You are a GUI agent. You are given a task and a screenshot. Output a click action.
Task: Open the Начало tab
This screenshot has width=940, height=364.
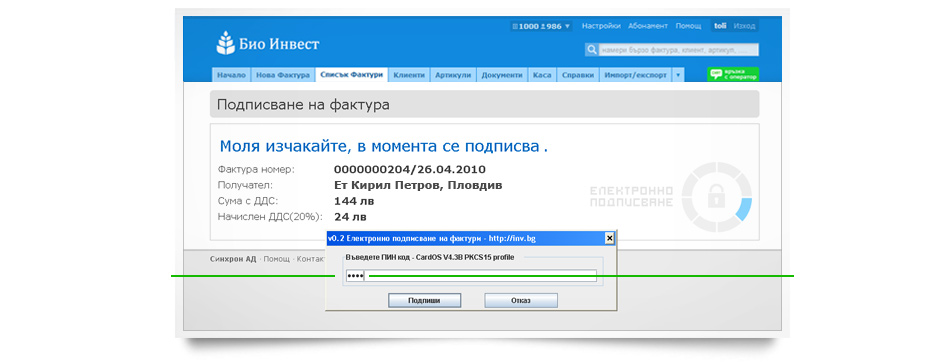pyautogui.click(x=231, y=75)
